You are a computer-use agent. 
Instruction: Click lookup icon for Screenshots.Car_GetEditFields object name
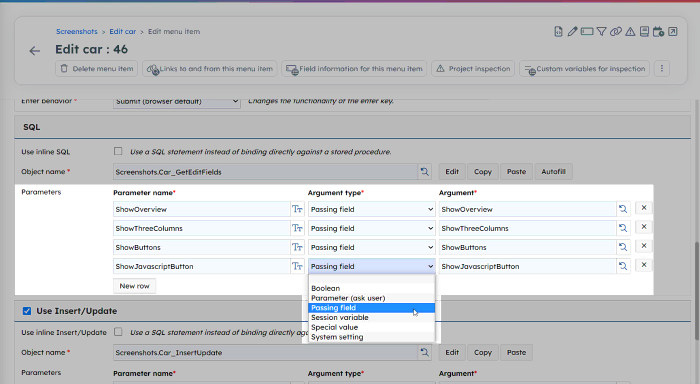point(425,171)
